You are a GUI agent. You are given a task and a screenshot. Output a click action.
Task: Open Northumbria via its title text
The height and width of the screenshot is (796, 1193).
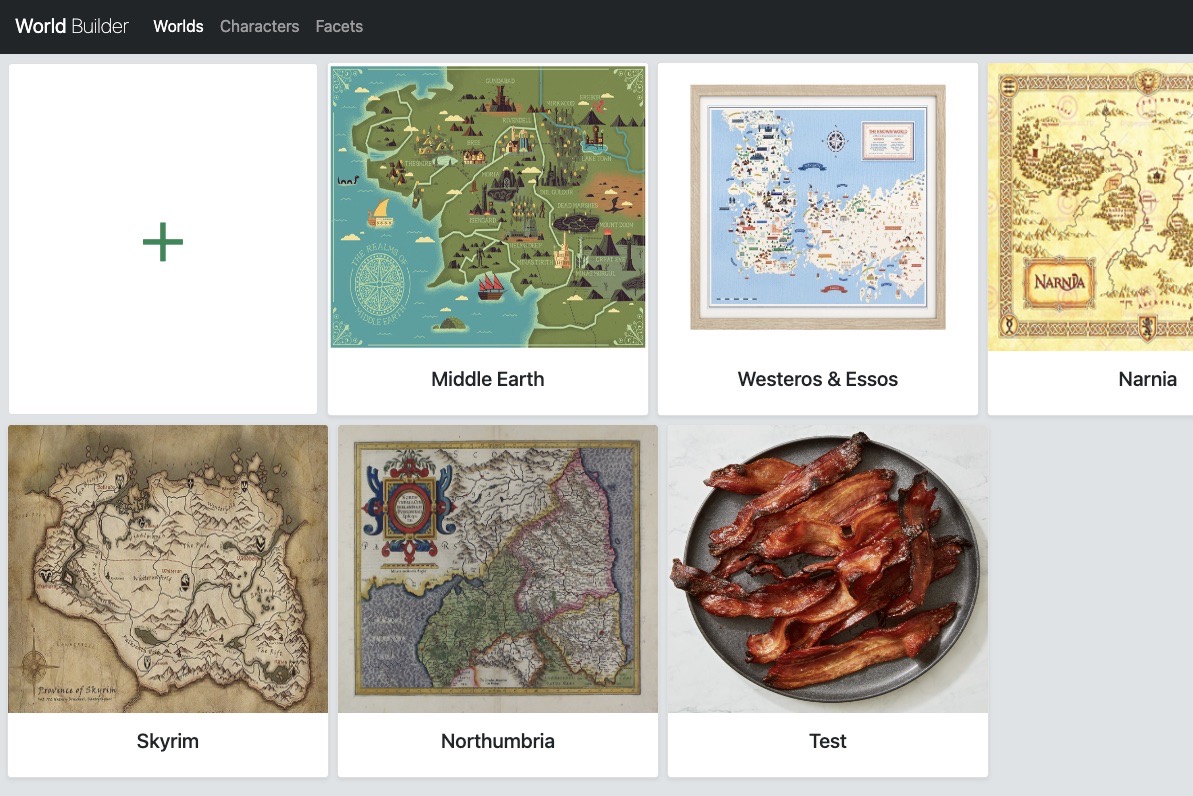(497, 741)
